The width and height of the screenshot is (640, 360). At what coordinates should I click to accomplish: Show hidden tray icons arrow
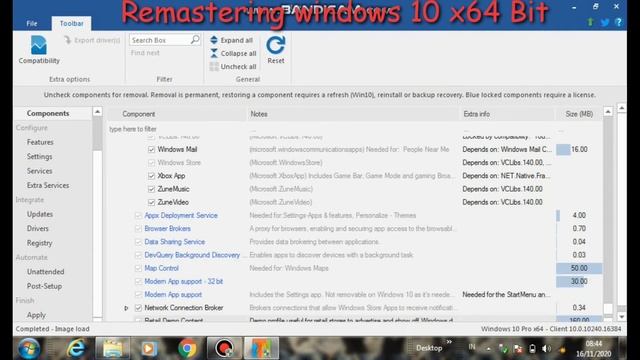coord(488,349)
